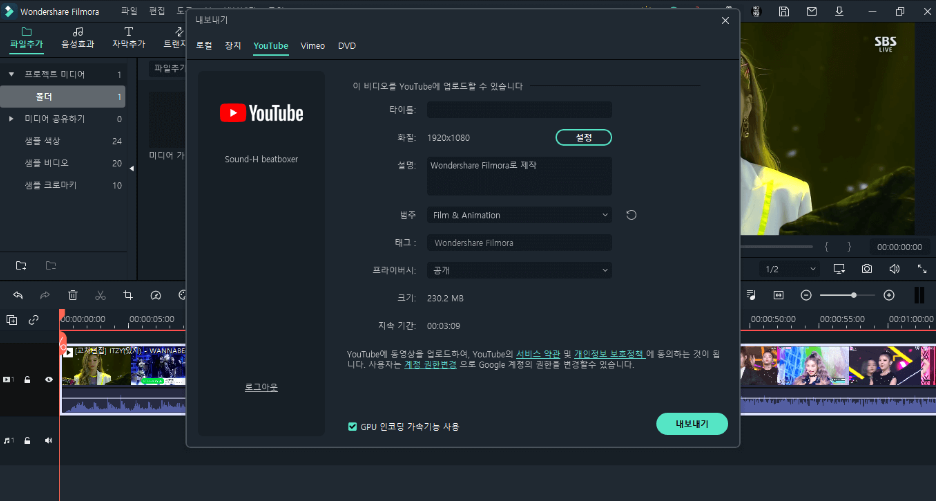937x501 pixels.
Task: Click the mark out bracket icon
Action: 849,247
